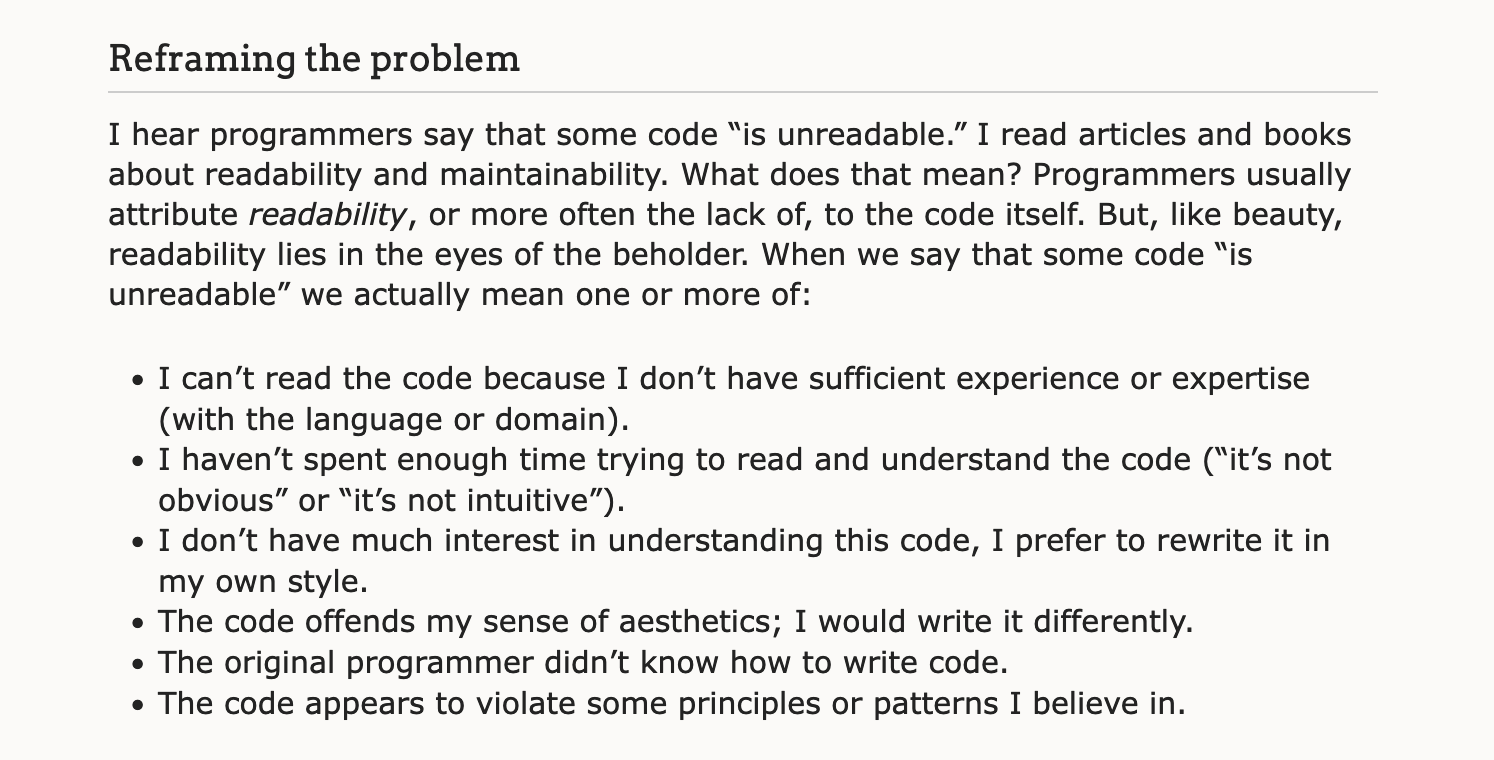Click the text "(with the language or domain)"
Screen dimensions: 1494x760
(x=394, y=418)
